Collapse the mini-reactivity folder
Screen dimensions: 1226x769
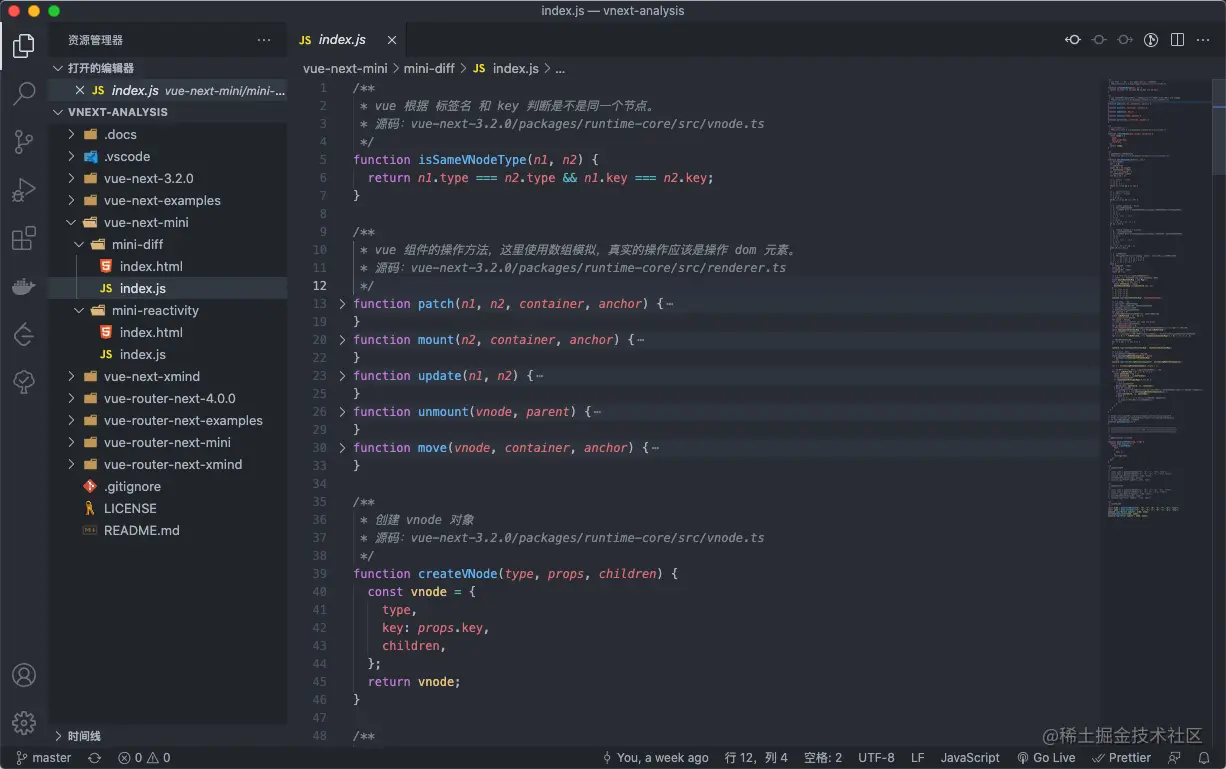coord(168,310)
